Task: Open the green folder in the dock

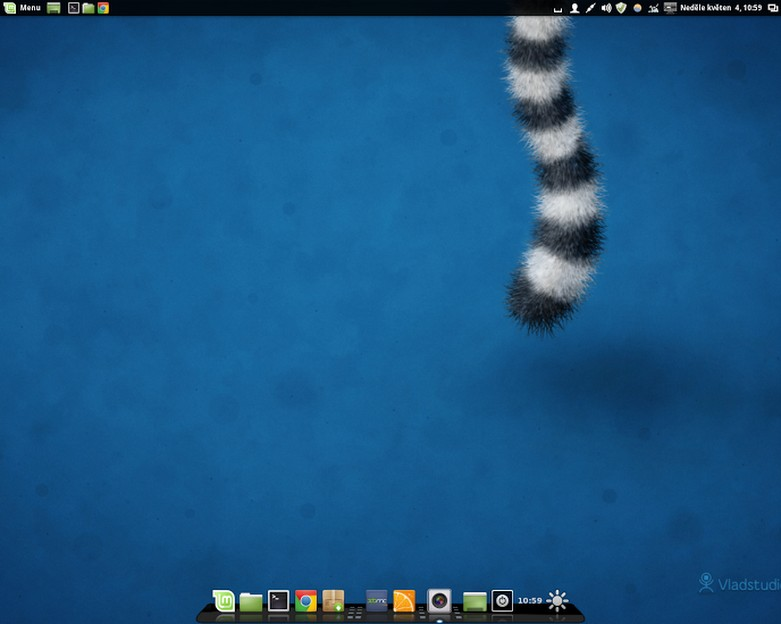Action: (251, 602)
